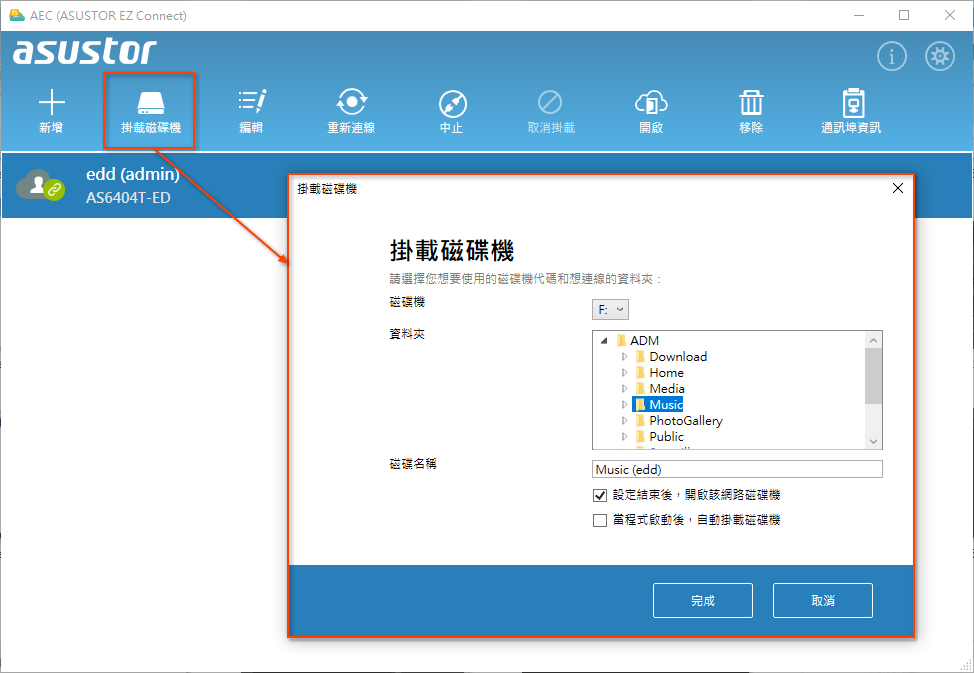Click the 新增 (add) toolbar icon
The image size is (974, 673).
point(51,111)
